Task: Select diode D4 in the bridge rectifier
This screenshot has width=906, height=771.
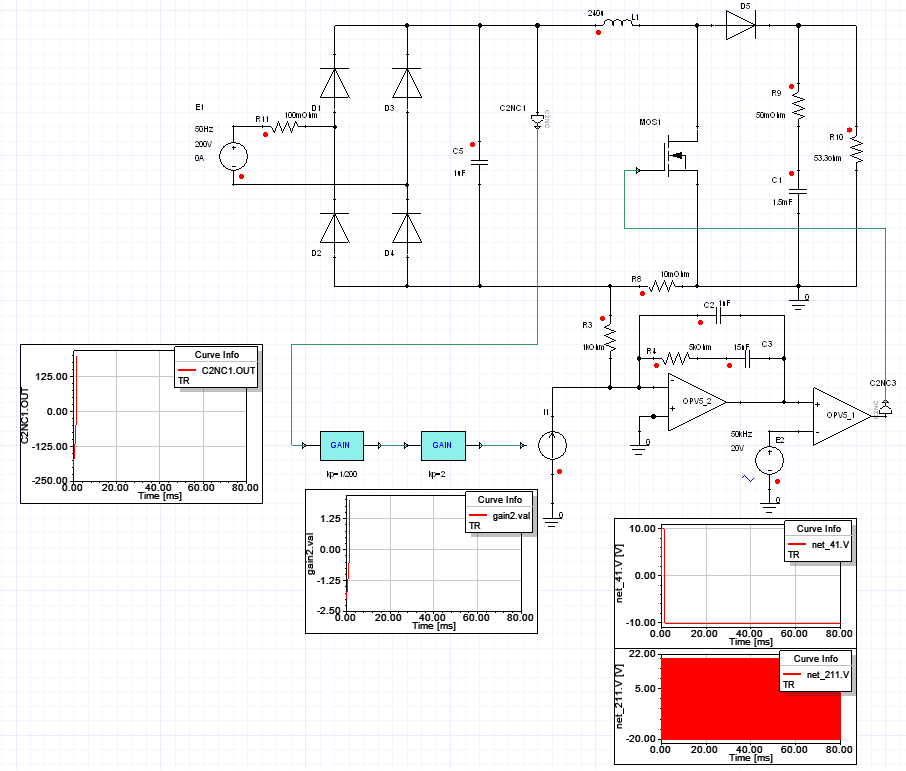Action: (x=407, y=228)
